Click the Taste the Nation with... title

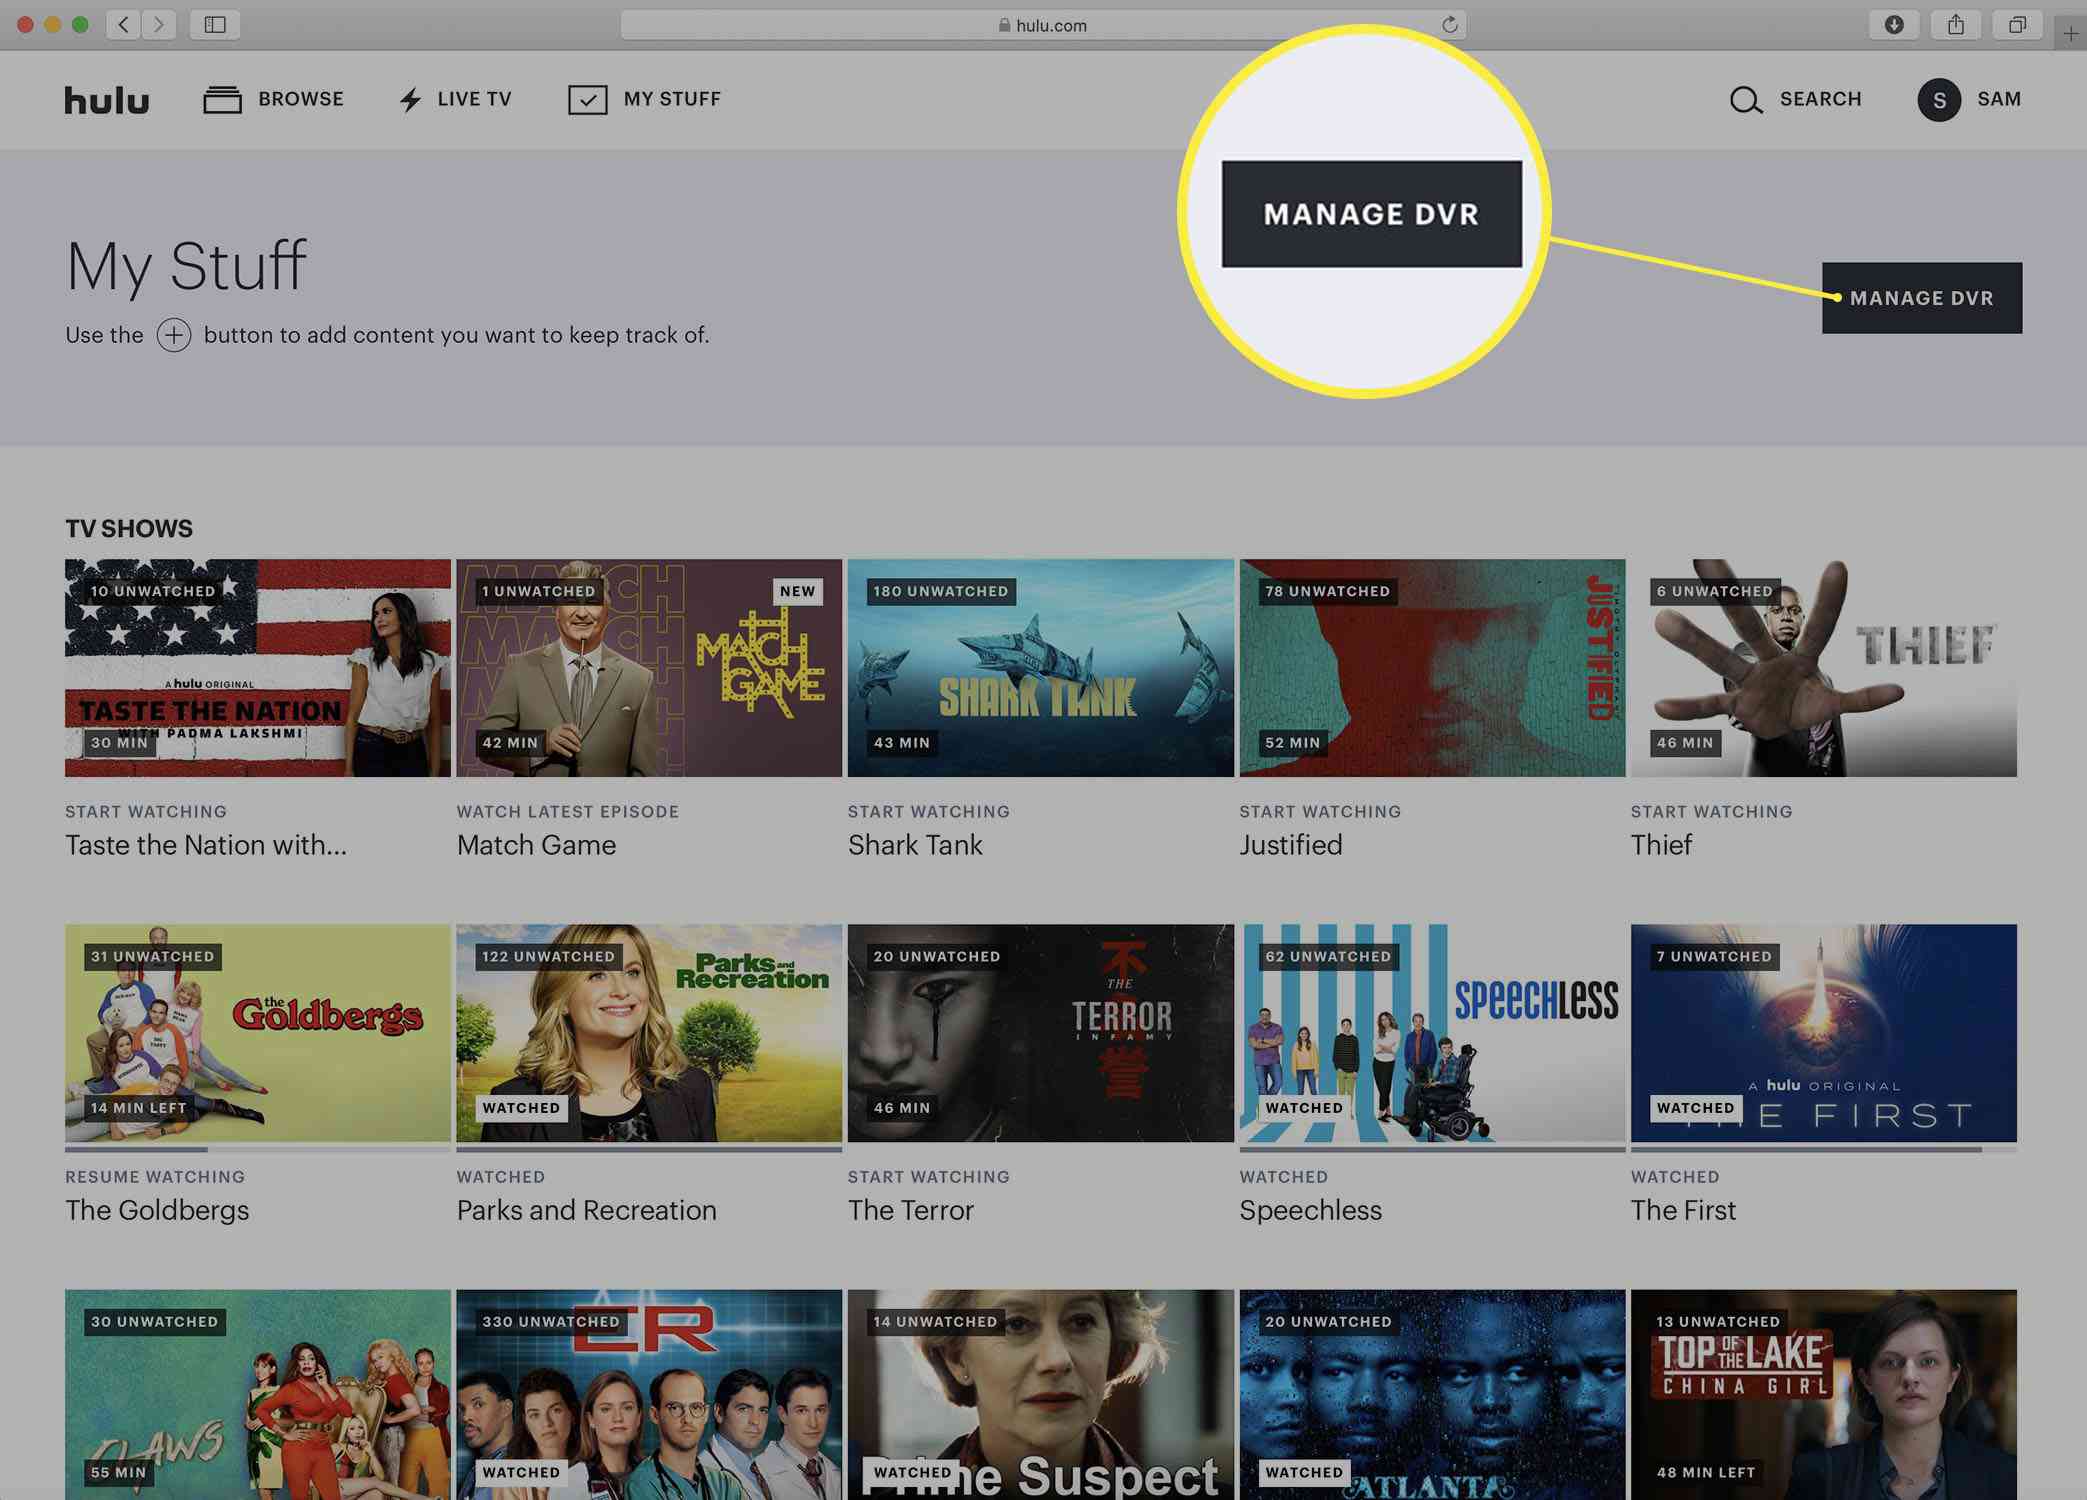206,845
